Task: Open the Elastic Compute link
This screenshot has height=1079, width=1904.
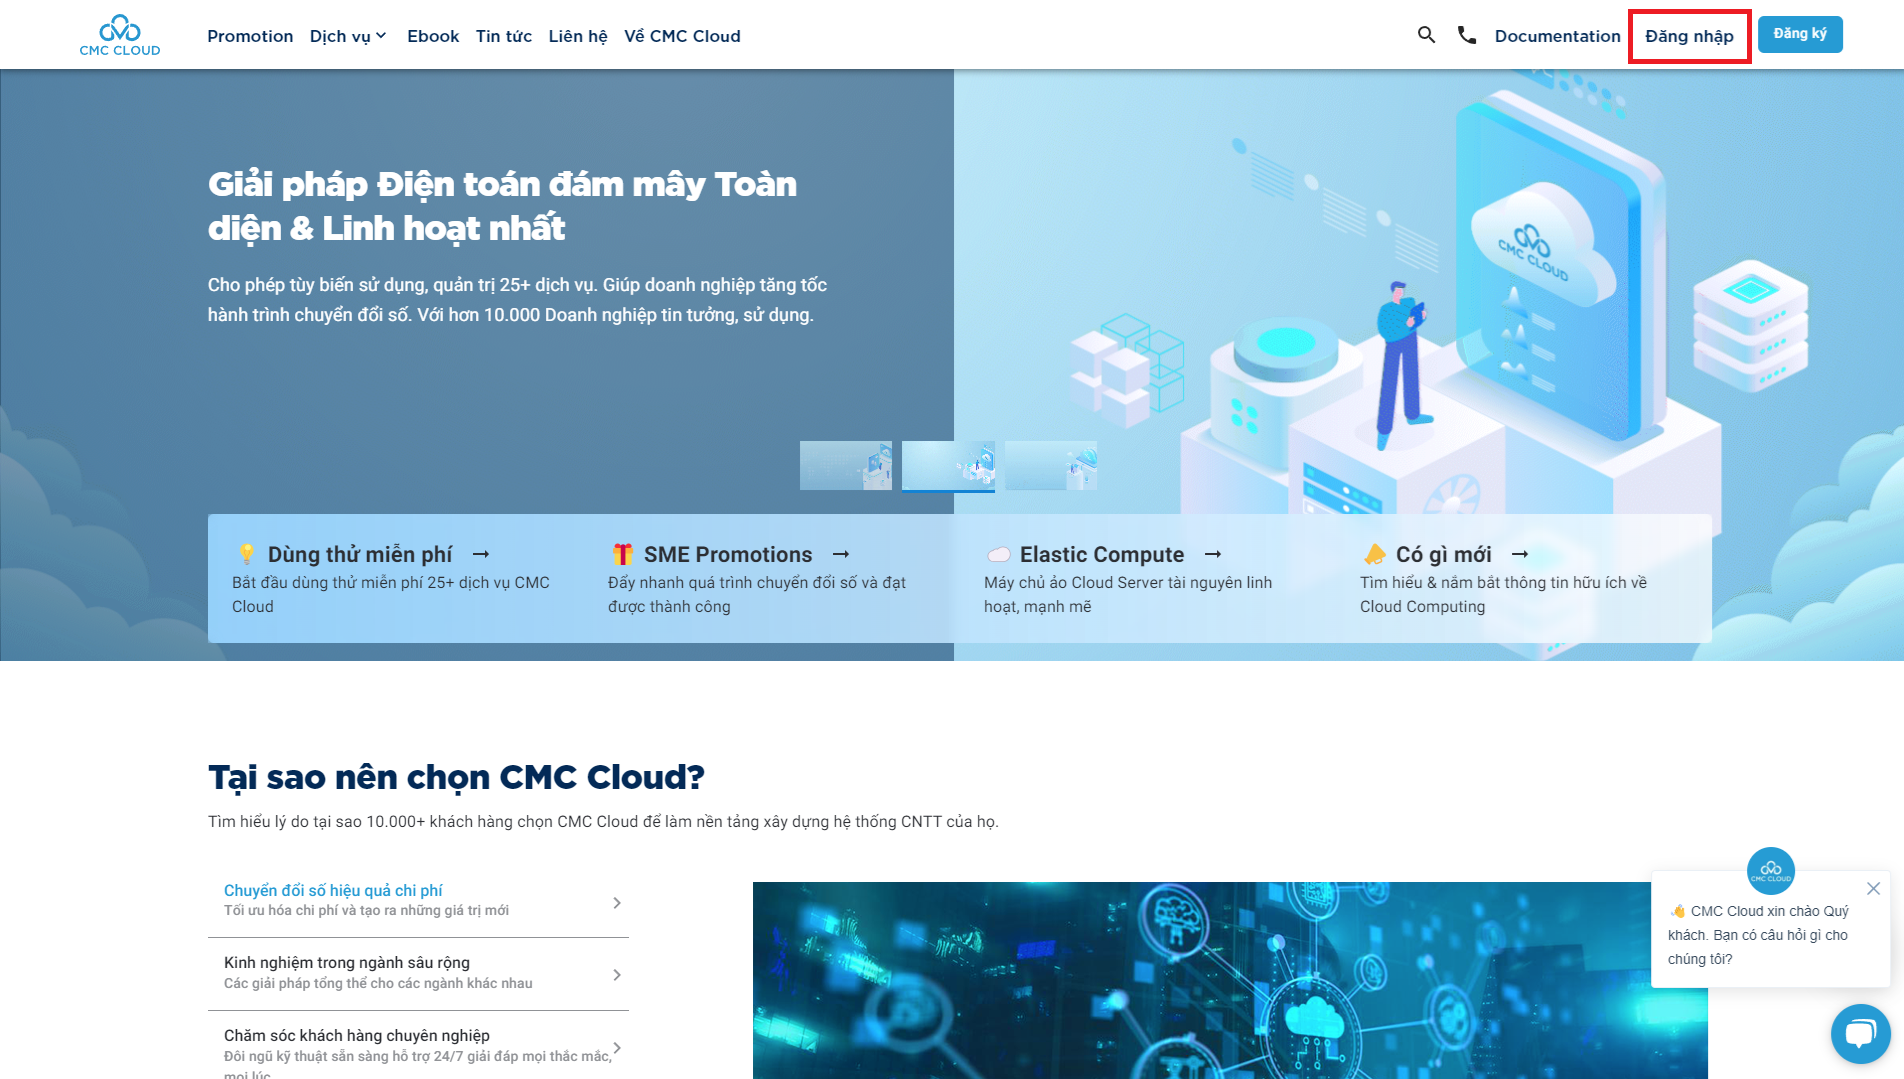Action: (x=1102, y=554)
